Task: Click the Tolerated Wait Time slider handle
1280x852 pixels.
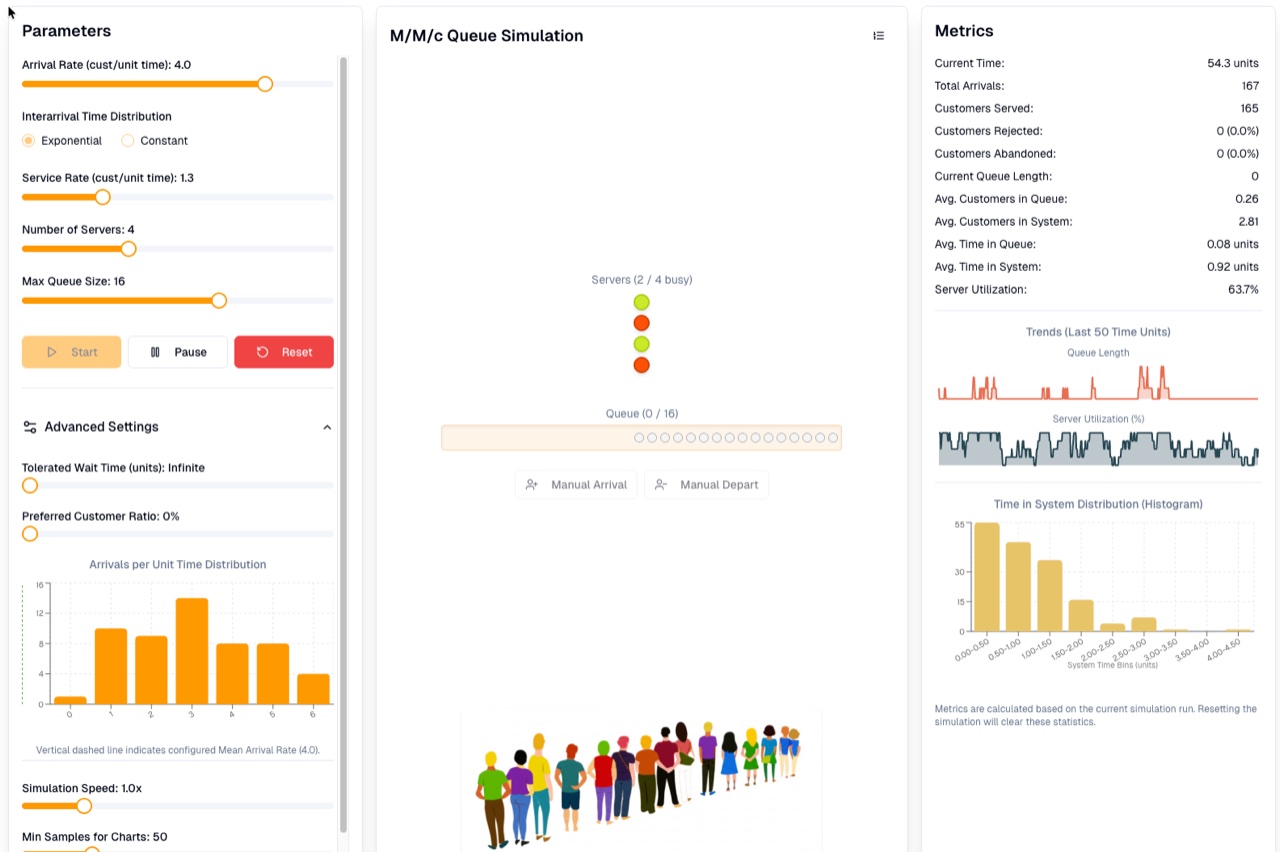Action: click(x=30, y=485)
